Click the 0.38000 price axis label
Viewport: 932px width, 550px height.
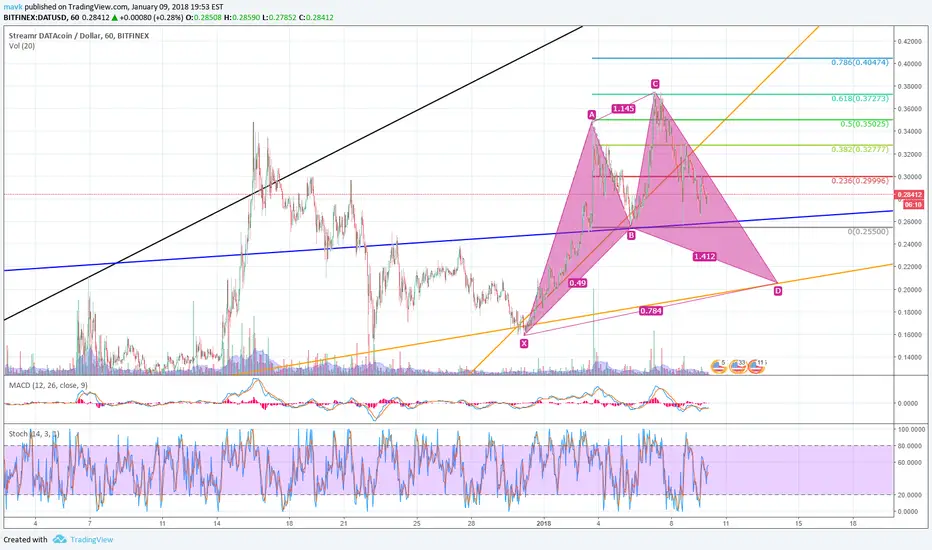coord(909,86)
